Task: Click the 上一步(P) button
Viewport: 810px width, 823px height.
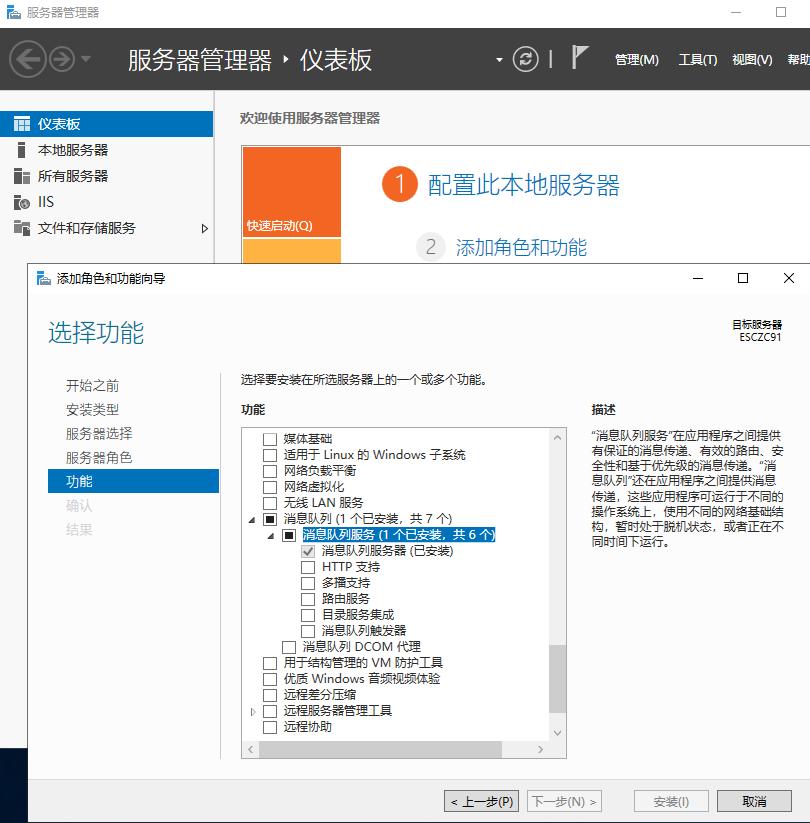Action: coord(479,800)
